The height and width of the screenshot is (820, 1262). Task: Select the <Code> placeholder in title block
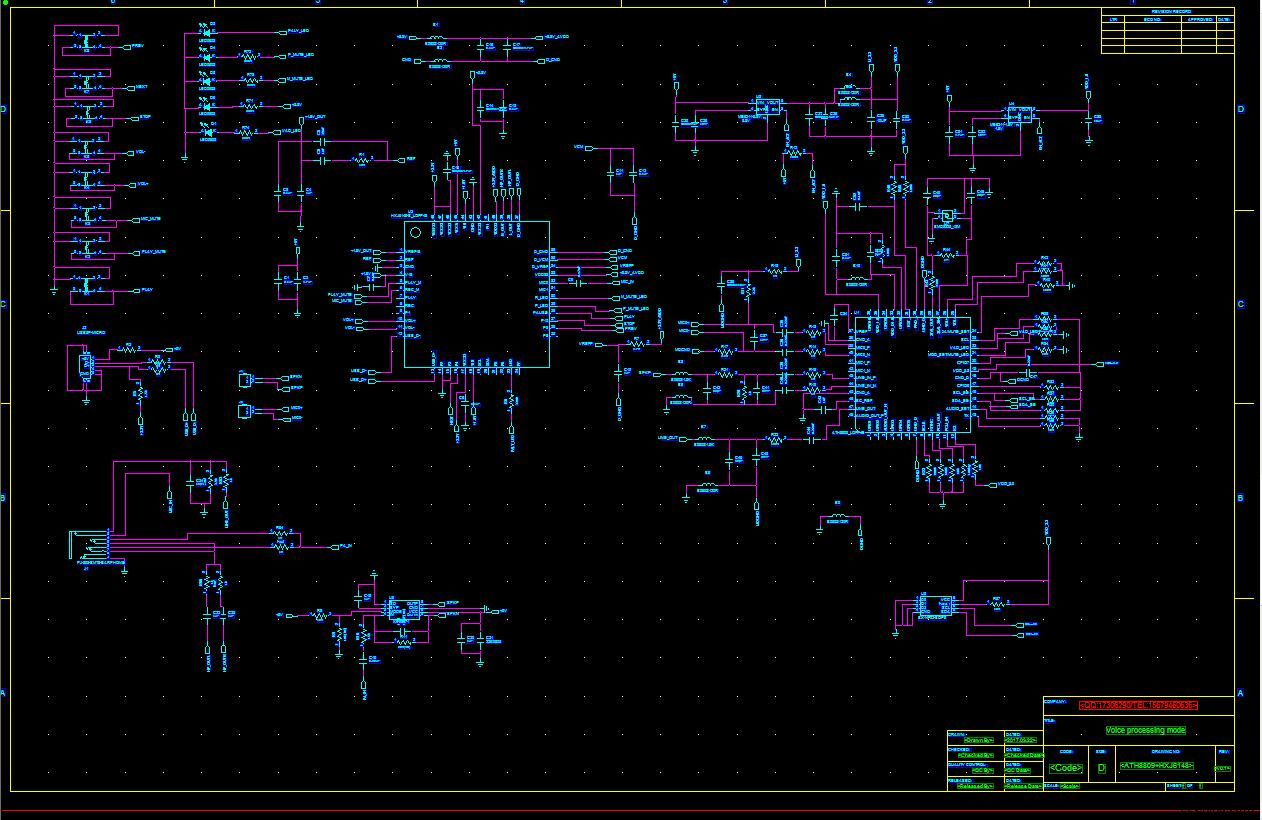click(x=1065, y=768)
